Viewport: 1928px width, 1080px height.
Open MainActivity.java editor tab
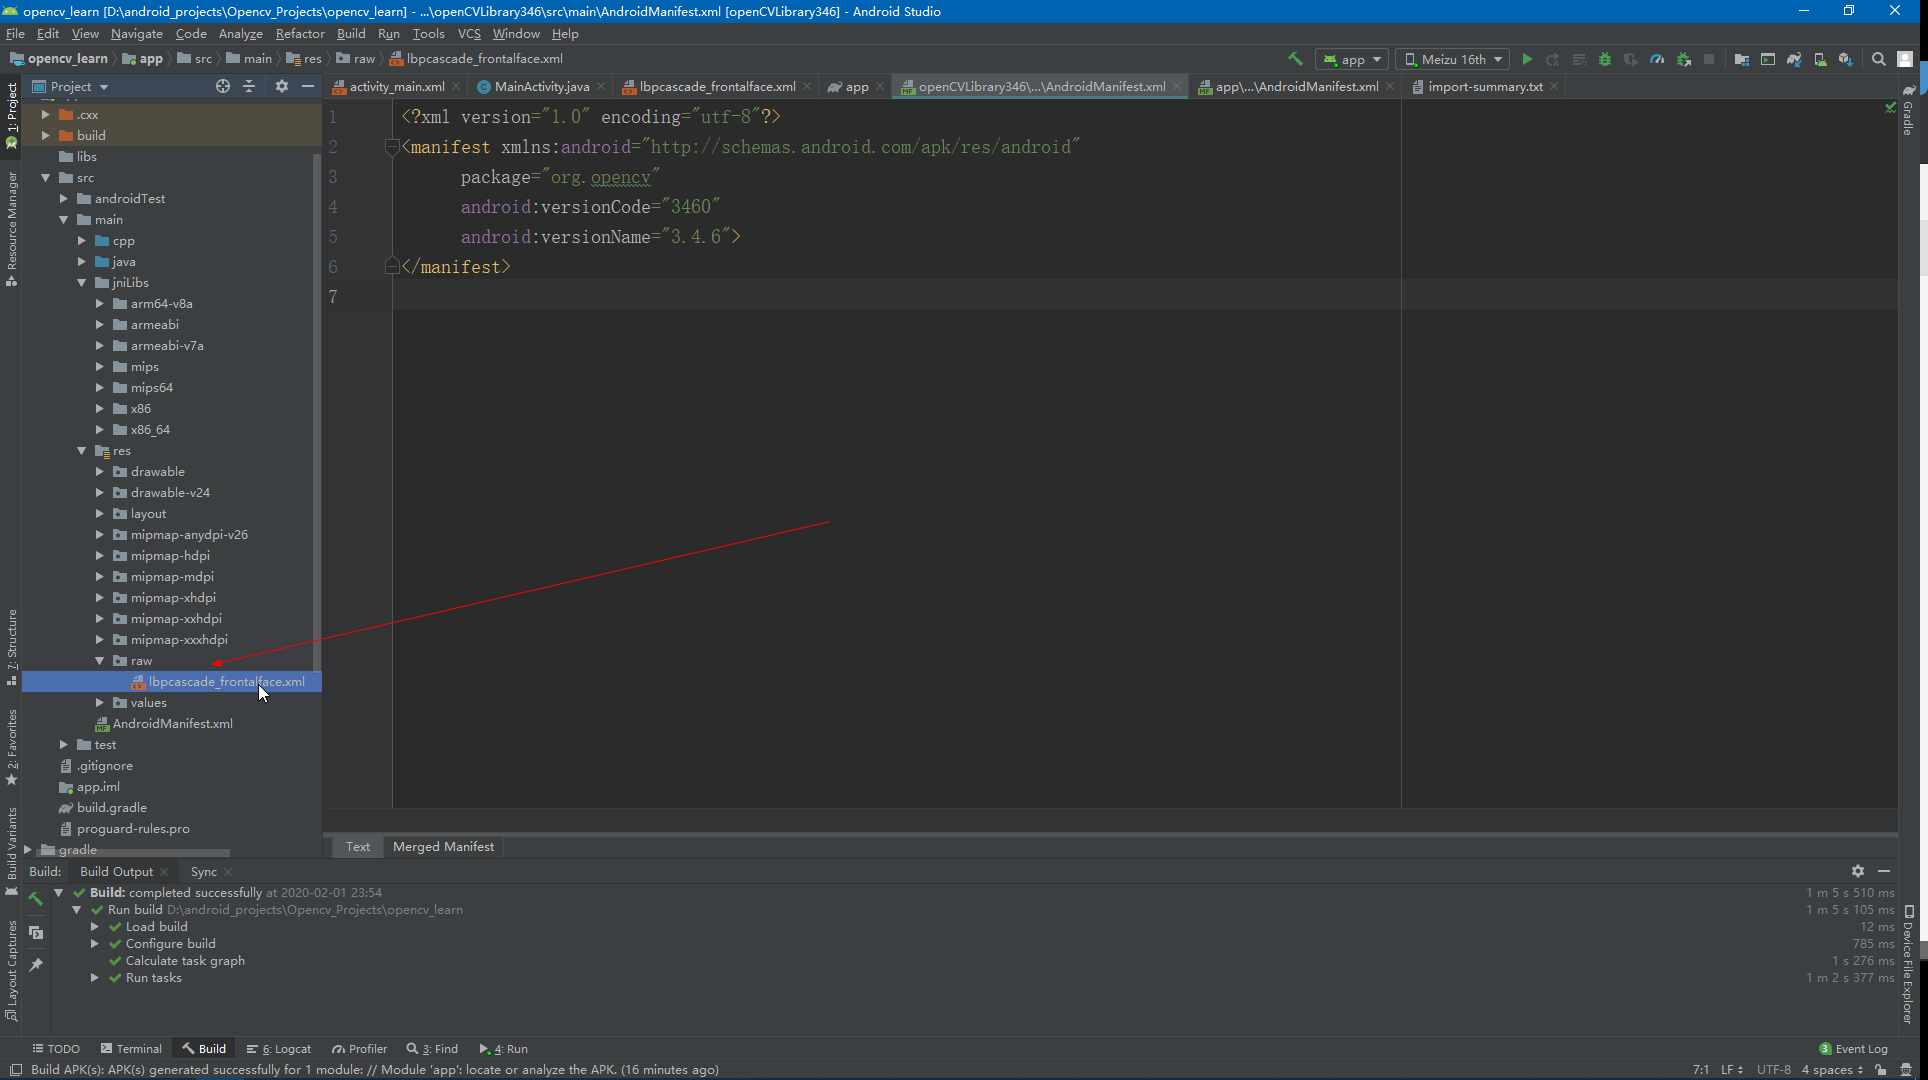pos(541,87)
